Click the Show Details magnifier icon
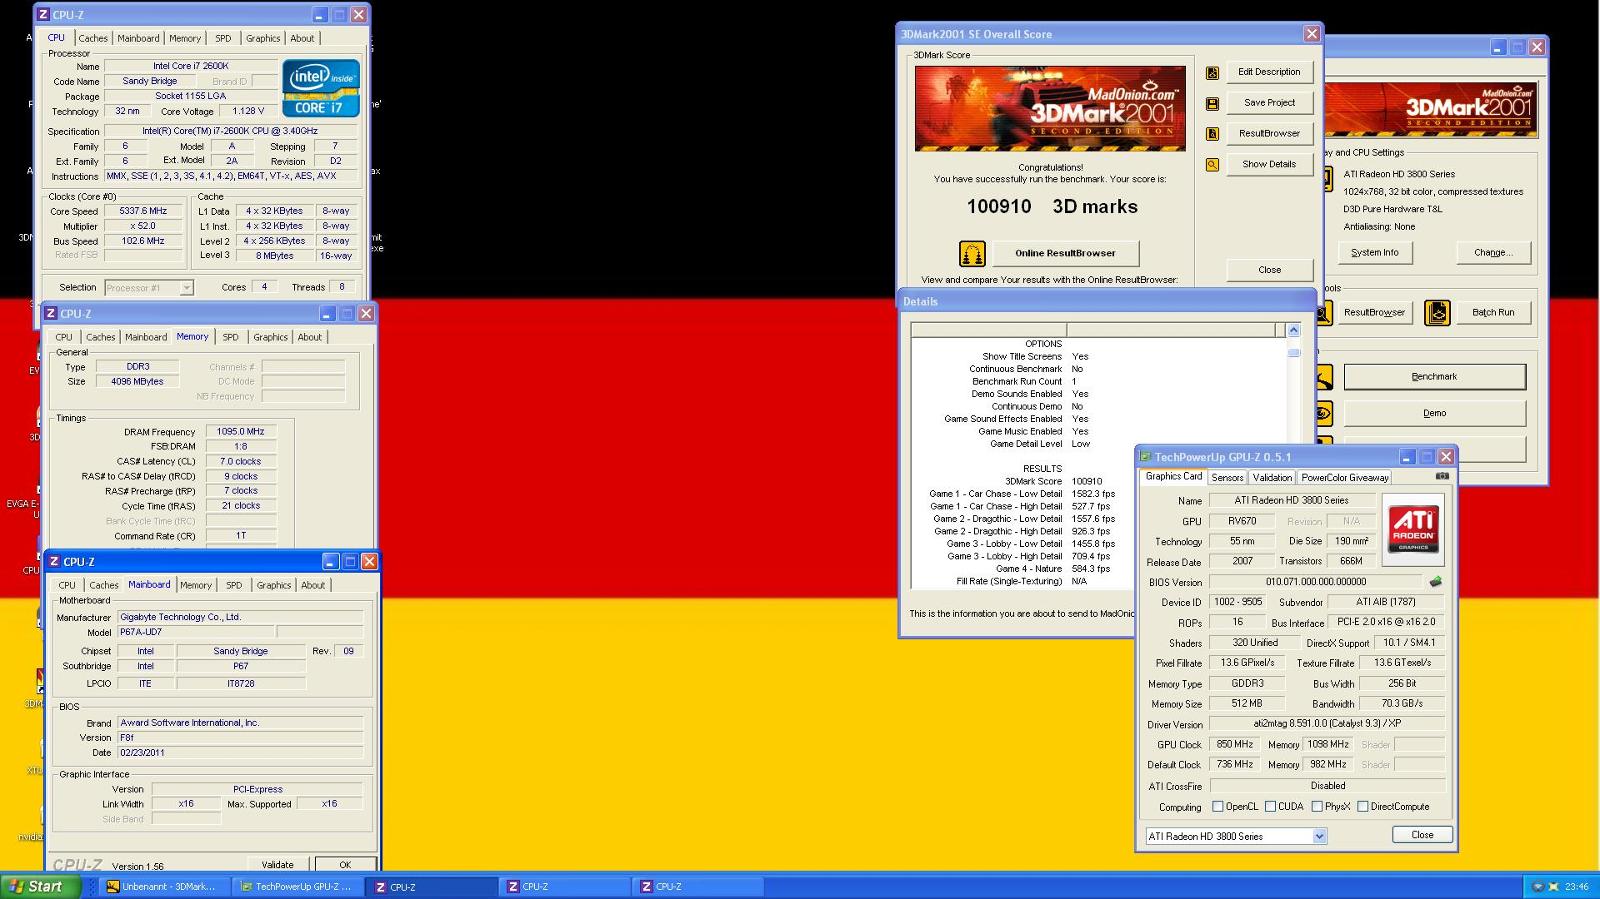 click(x=1212, y=165)
